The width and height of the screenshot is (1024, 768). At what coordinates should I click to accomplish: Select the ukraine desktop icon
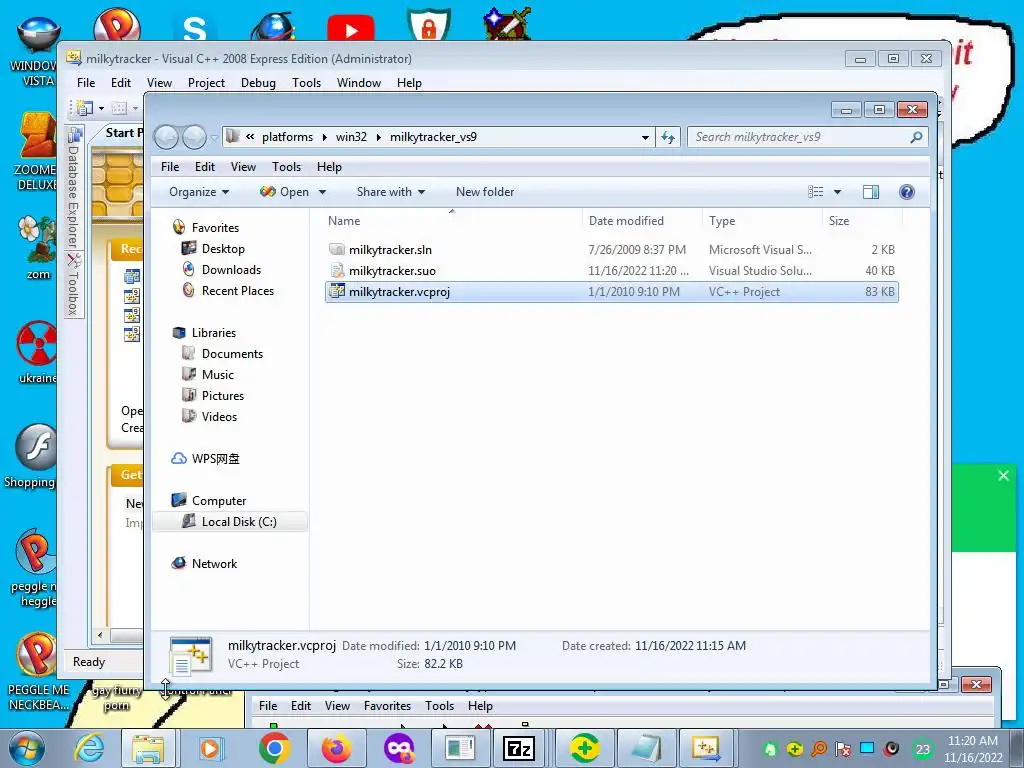37,353
